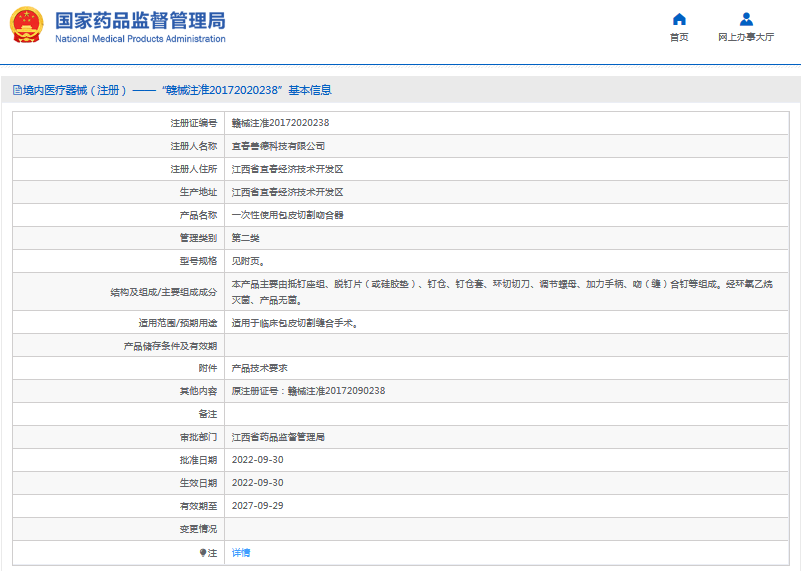Select value 赣械注准20172020238 in table
The width and height of the screenshot is (801, 571).
tap(280, 123)
